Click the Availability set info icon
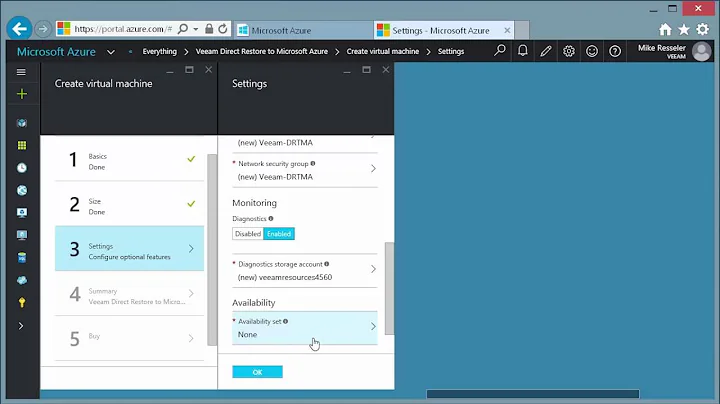The width and height of the screenshot is (720, 404). 286,321
